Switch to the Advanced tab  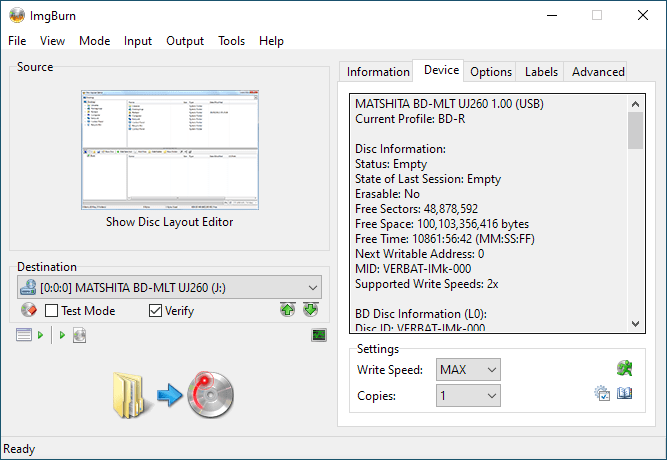point(598,71)
